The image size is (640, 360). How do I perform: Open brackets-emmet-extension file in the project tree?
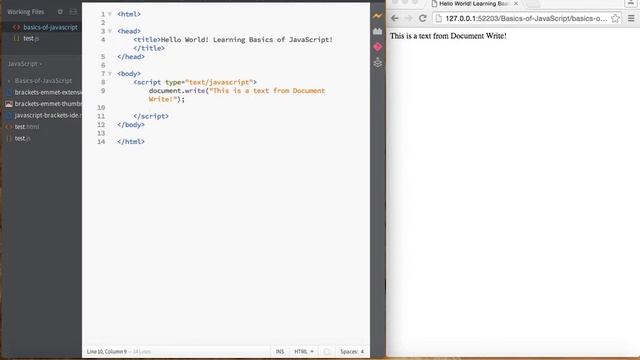click(48, 92)
